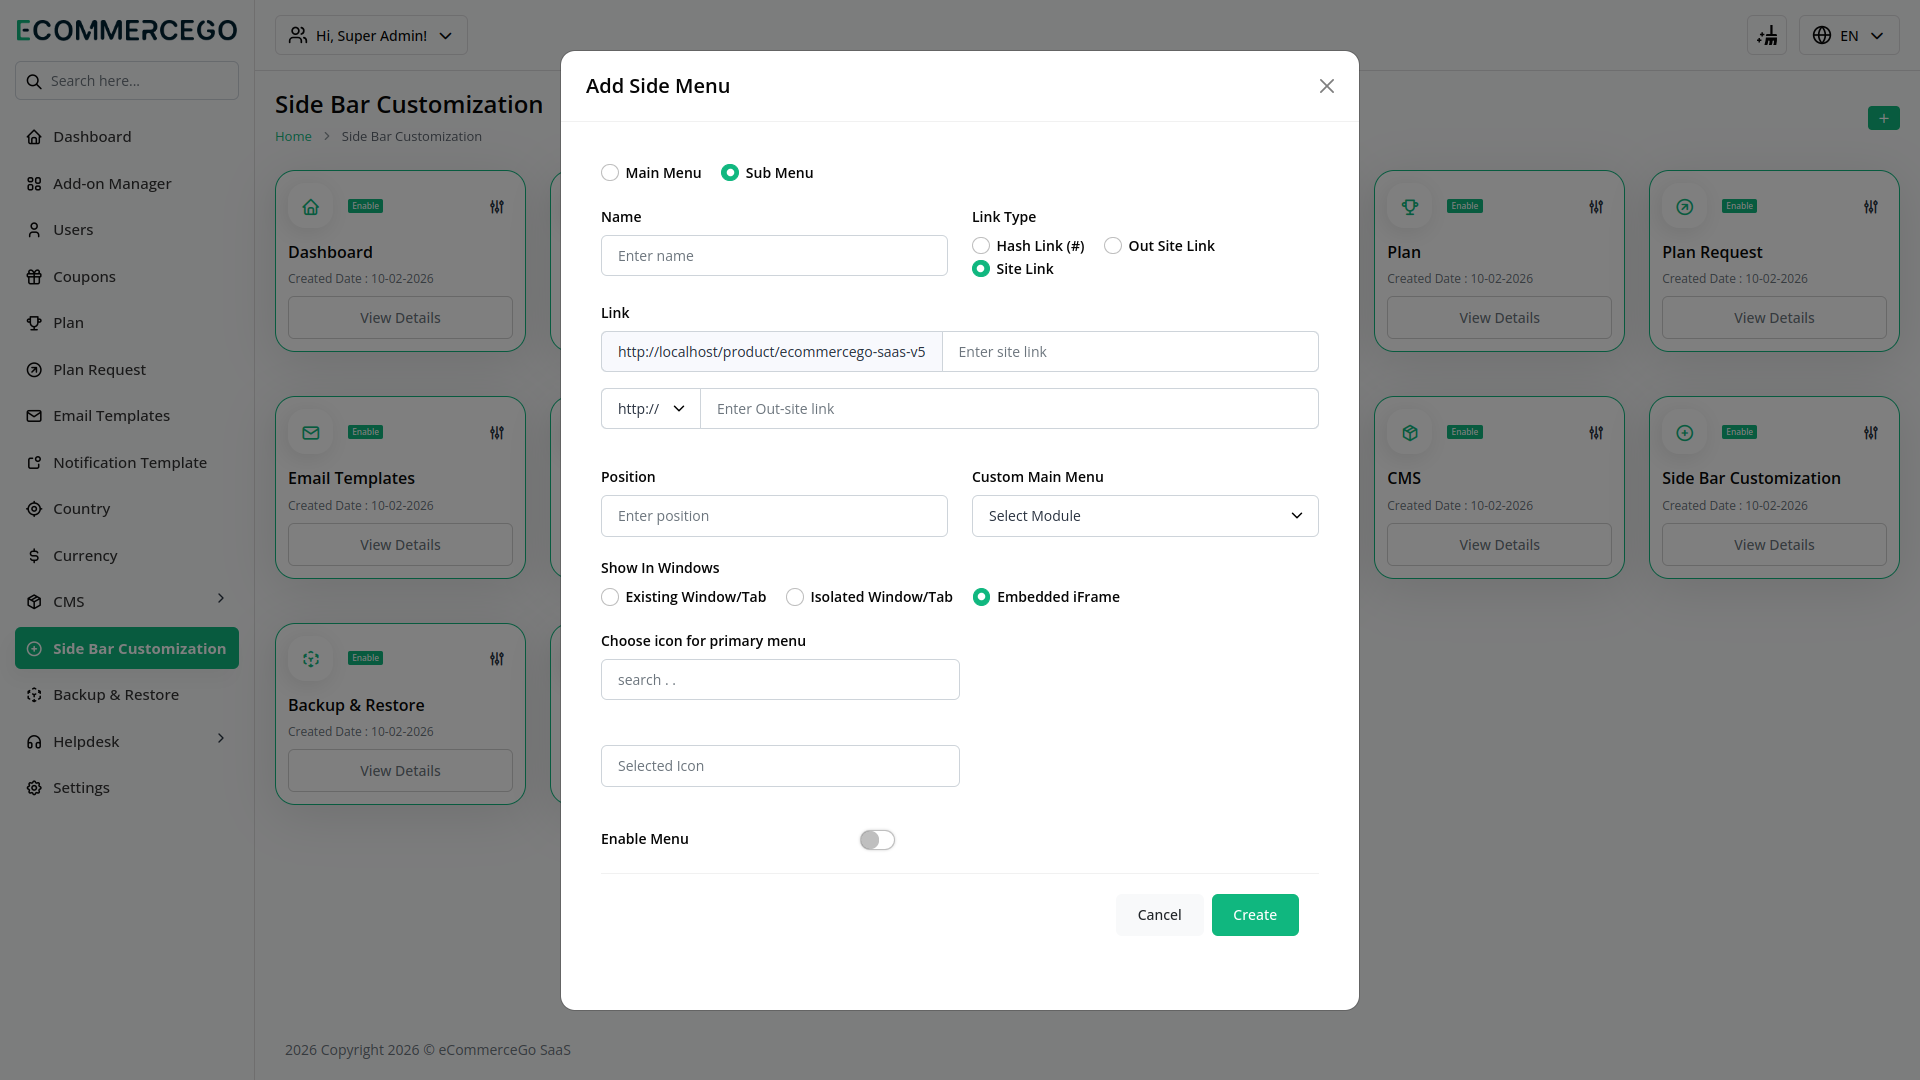The width and height of the screenshot is (1920, 1080).
Task: Choose the Hash Link (#) link type
Action: click(981, 246)
